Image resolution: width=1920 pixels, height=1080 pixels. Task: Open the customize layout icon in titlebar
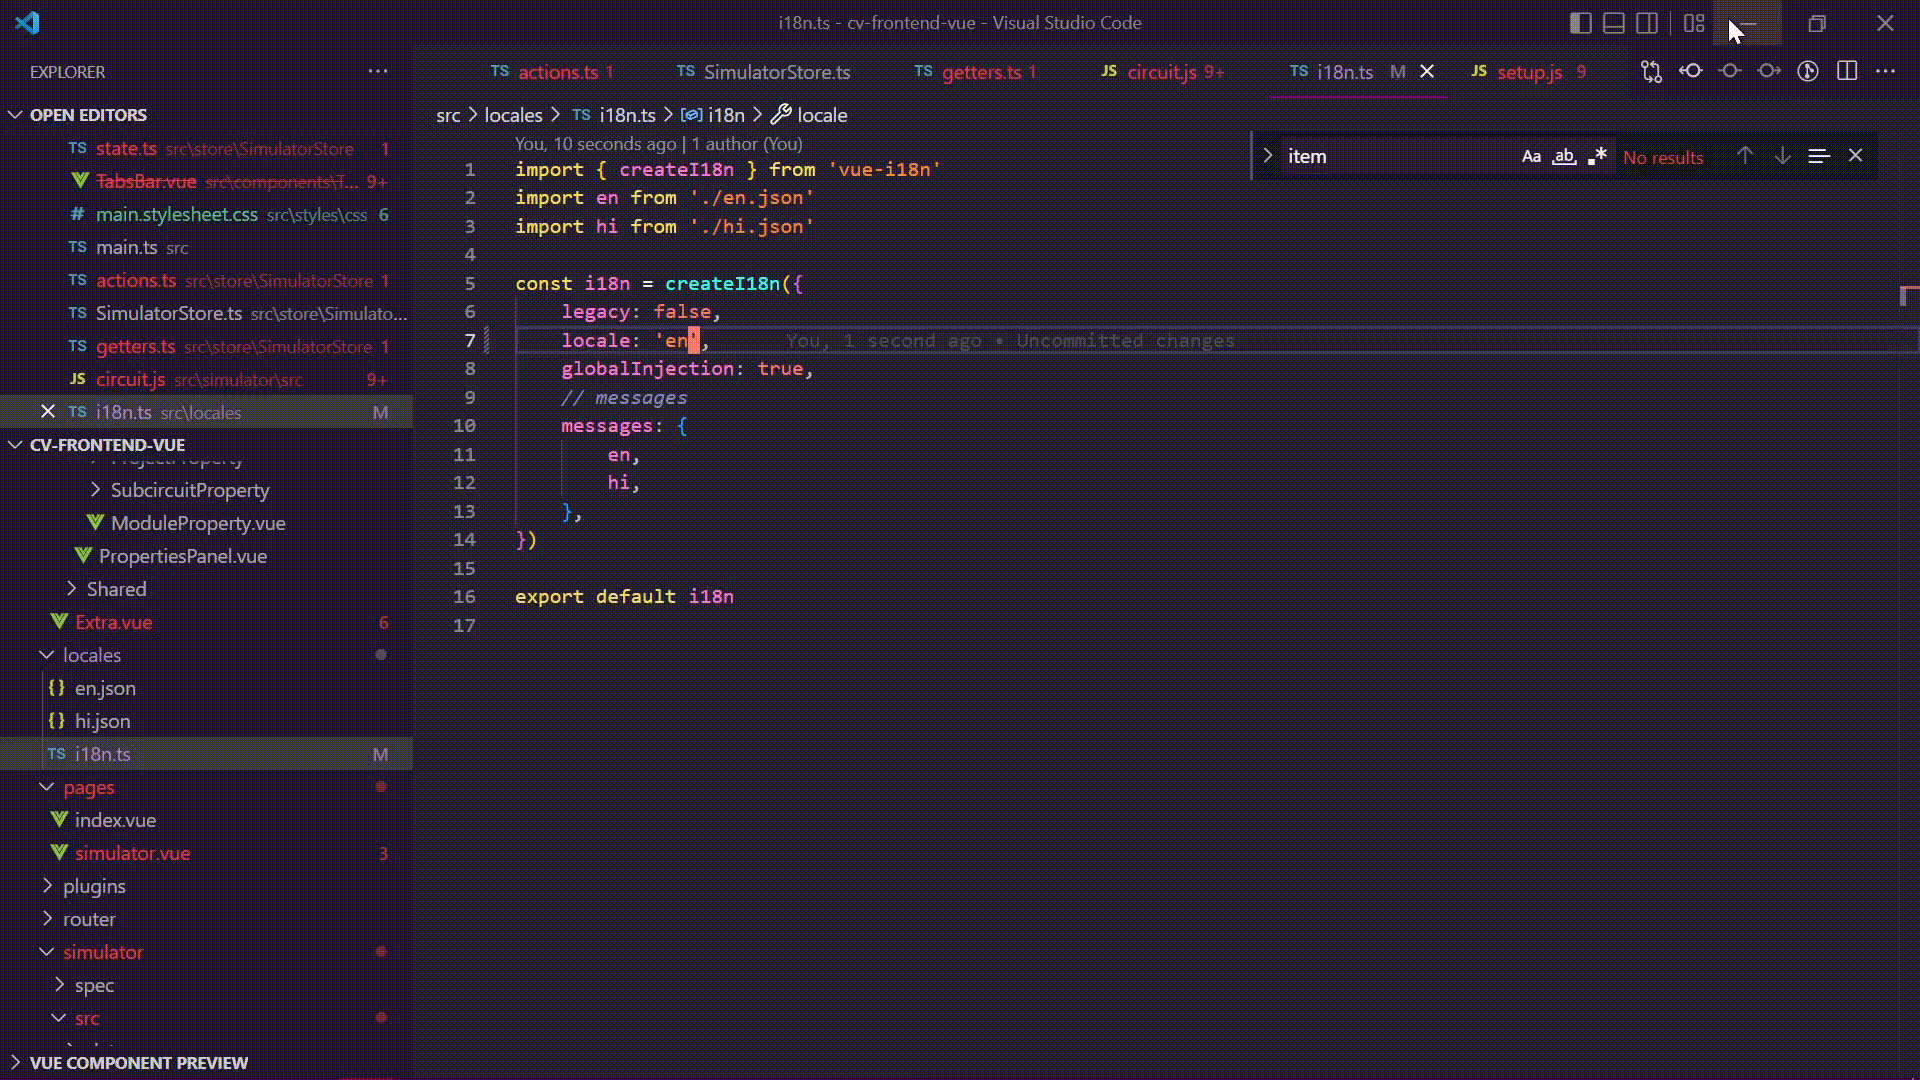1695,22
